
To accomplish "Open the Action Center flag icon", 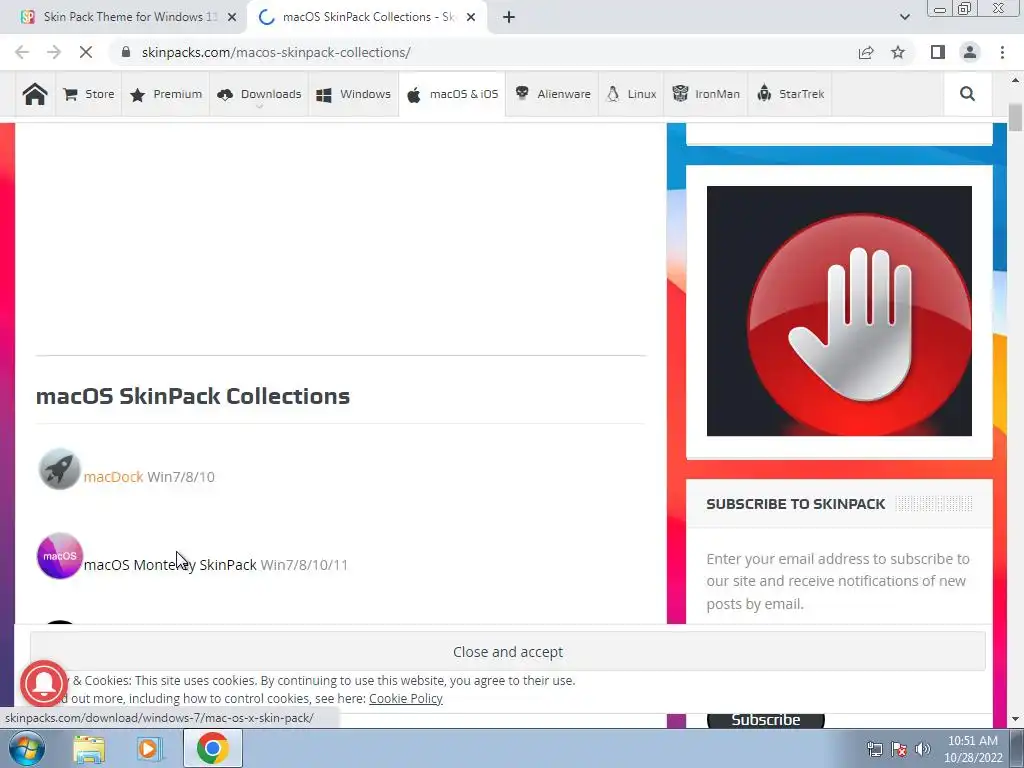I will point(899,749).
